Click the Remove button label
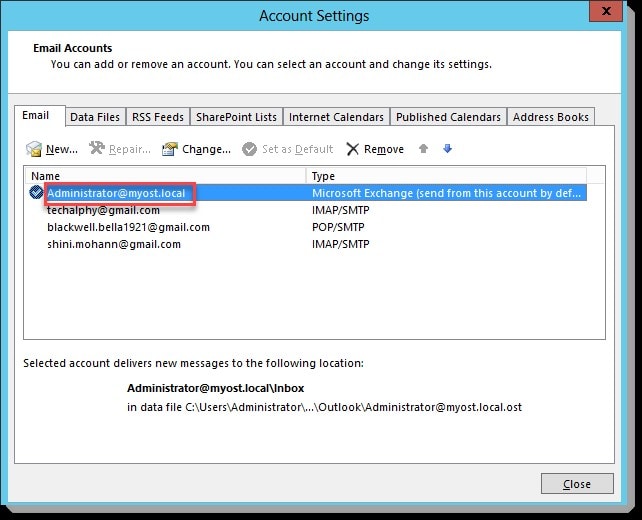642x520 pixels. 384,149
